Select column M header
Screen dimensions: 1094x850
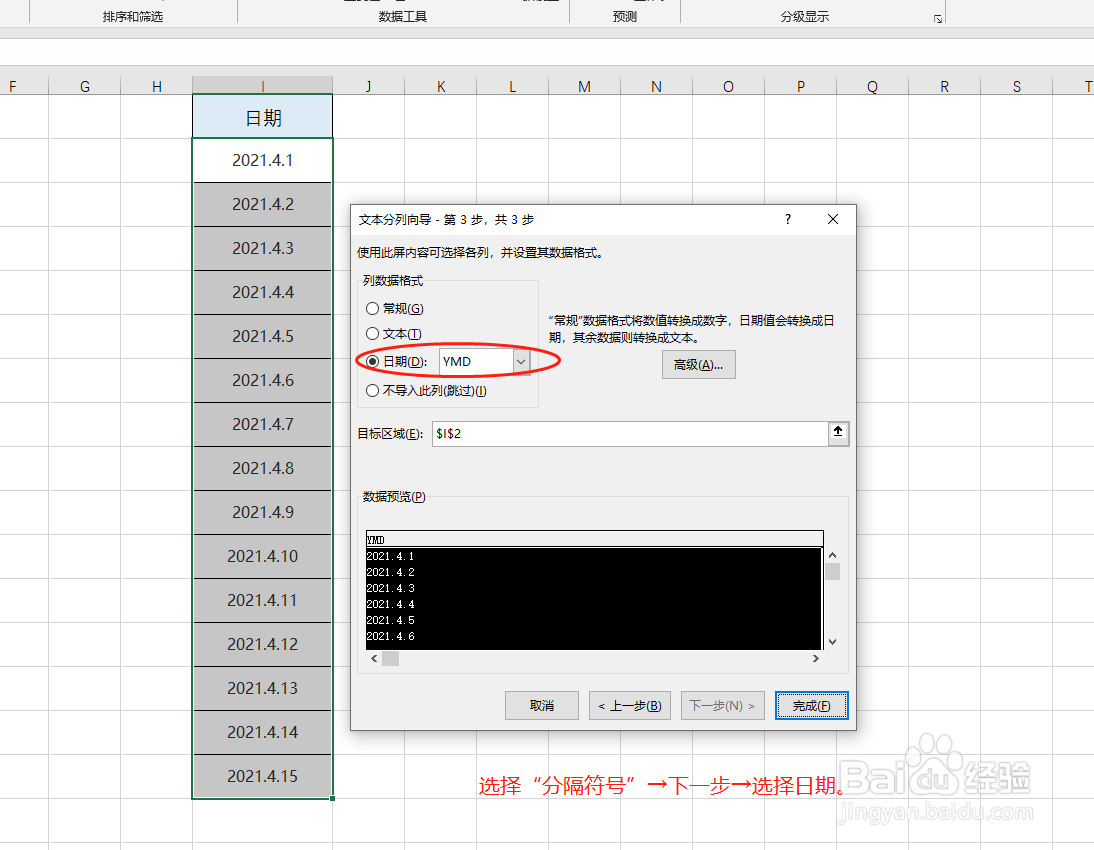tap(585, 86)
